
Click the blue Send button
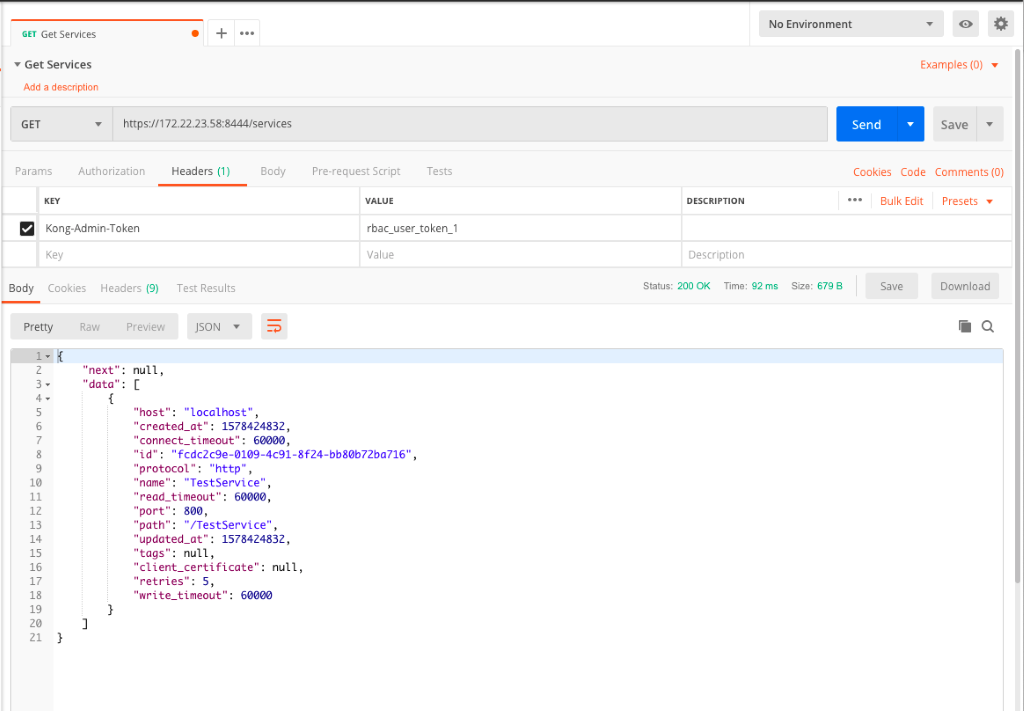[x=867, y=124]
